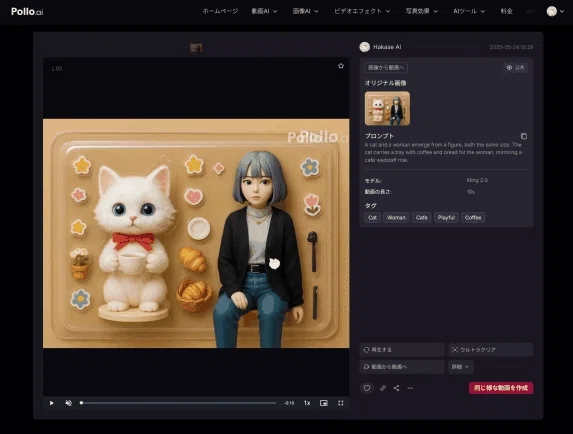
Task: Enter fullscreen video mode
Action: pyautogui.click(x=341, y=403)
